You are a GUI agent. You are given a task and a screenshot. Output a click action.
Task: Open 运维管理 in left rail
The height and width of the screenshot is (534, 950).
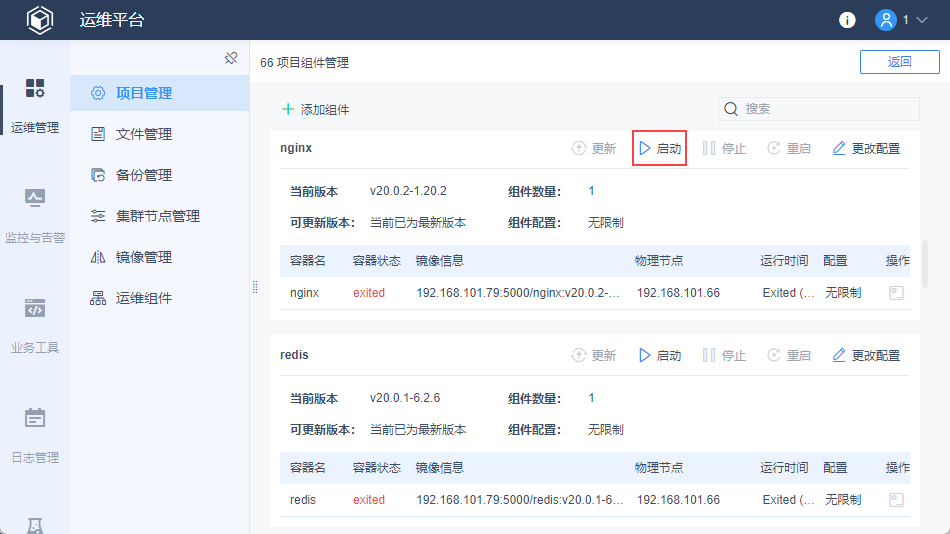[x=35, y=105]
